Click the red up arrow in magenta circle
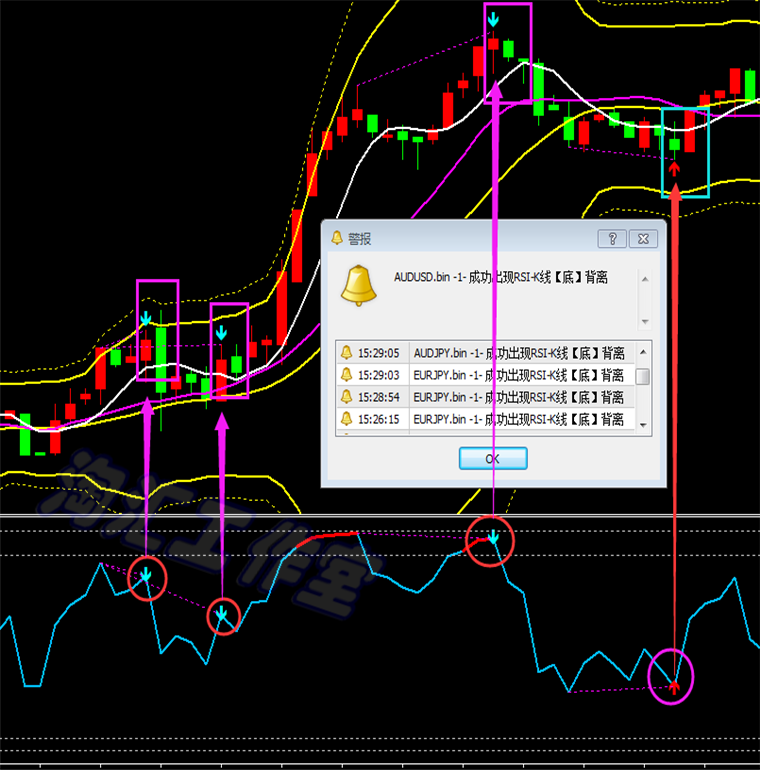This screenshot has height=770, width=760. coord(674,687)
